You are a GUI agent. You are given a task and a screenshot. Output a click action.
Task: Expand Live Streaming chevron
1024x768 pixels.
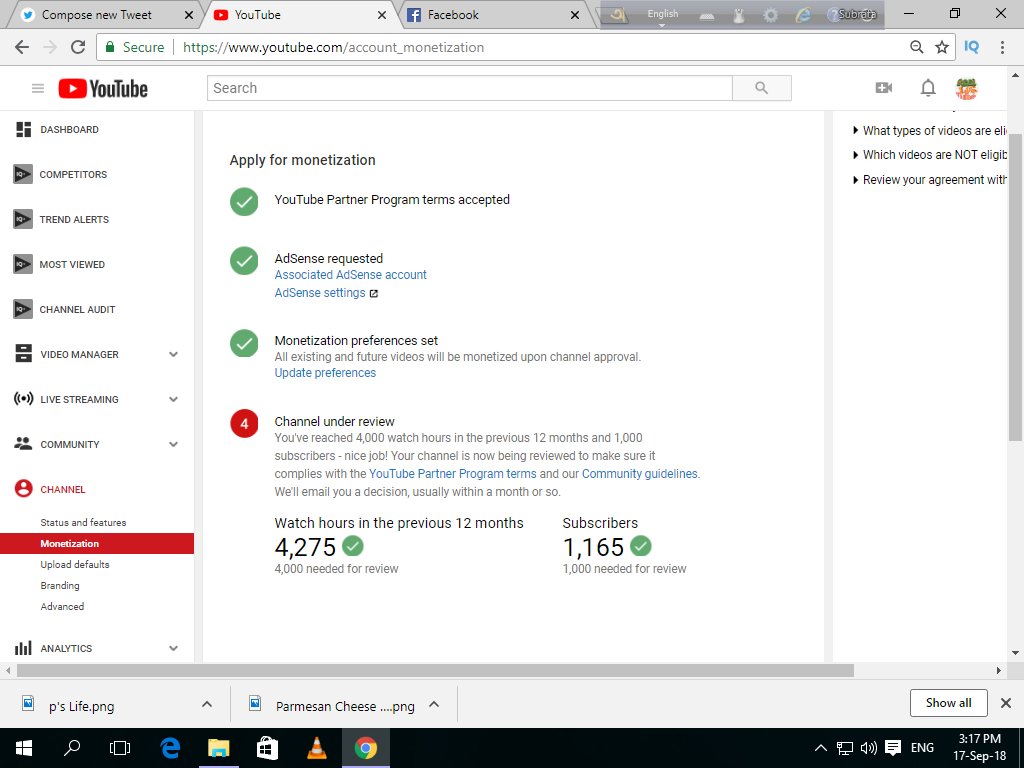(x=173, y=399)
